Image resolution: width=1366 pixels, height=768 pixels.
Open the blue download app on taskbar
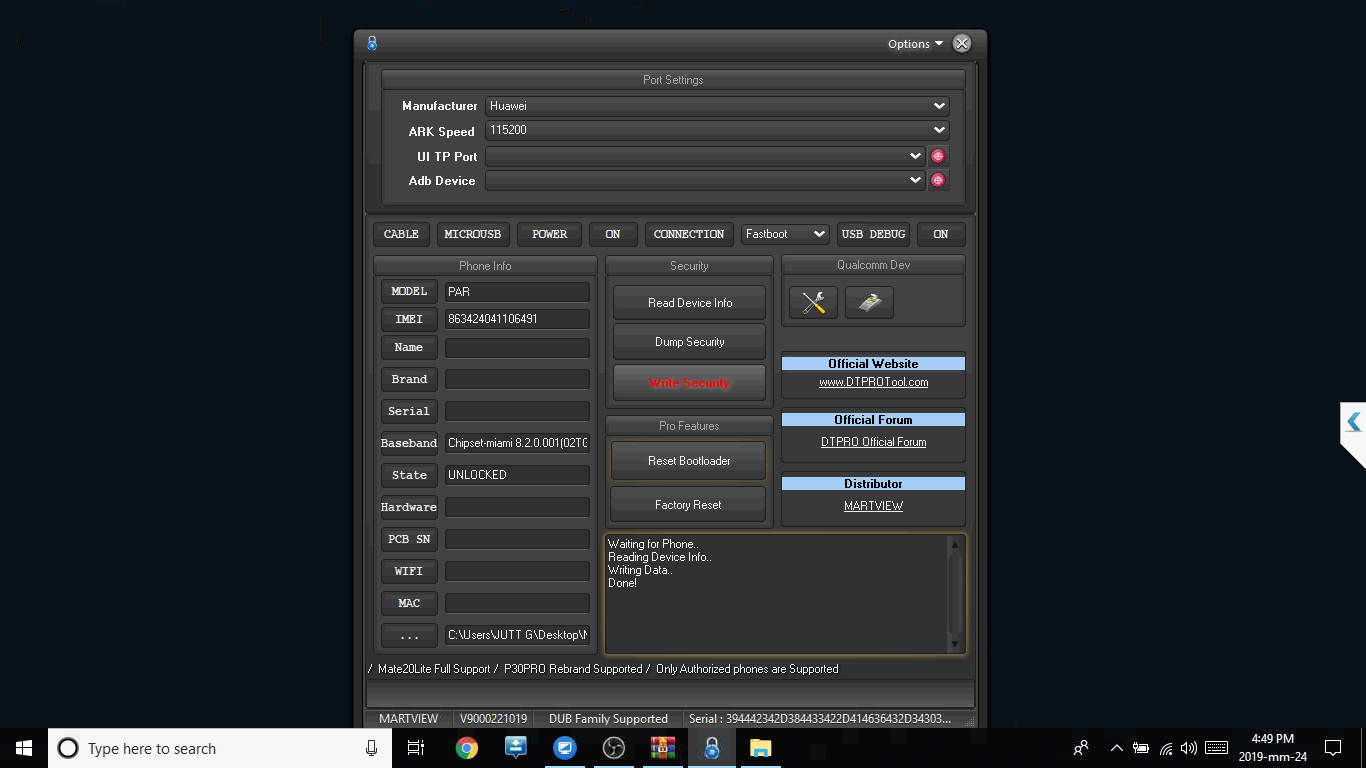[516, 748]
